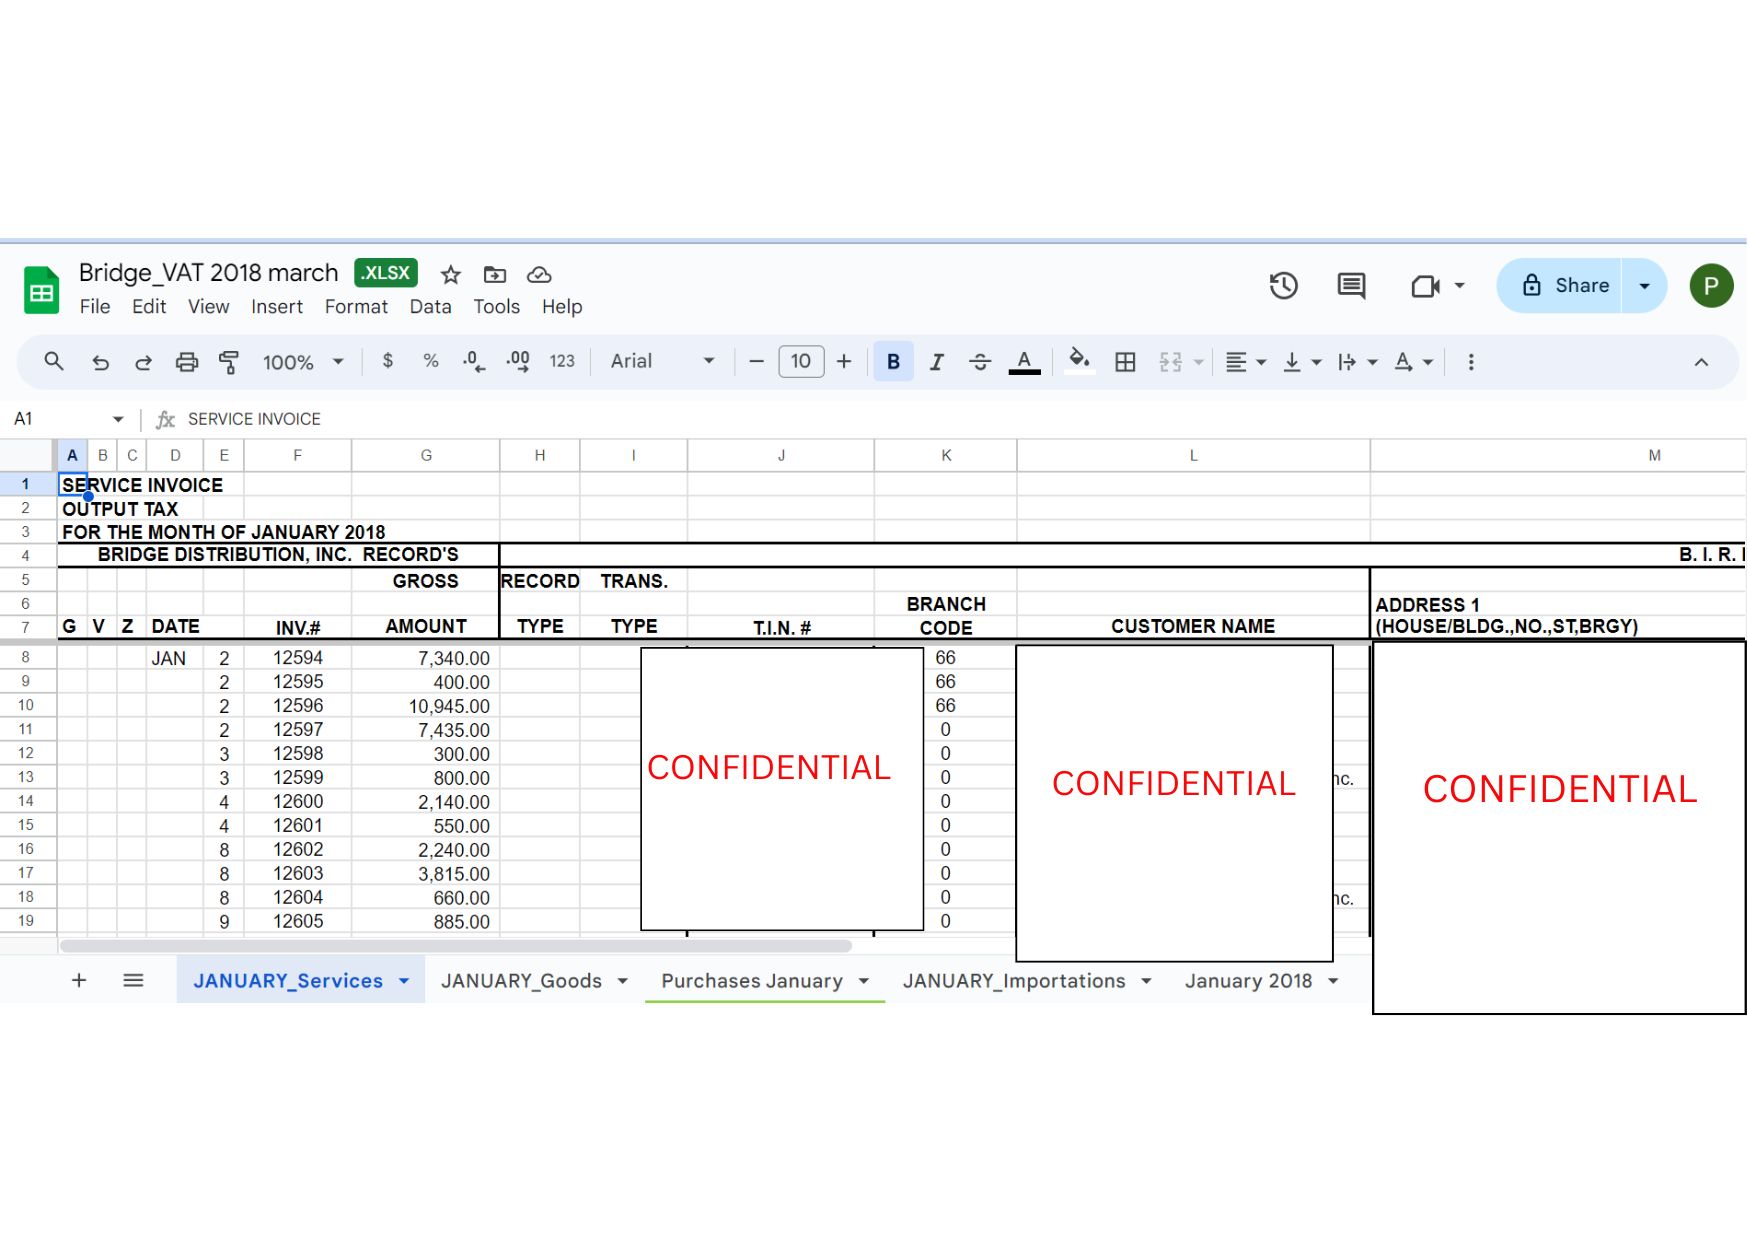Open the View menu
Viewport: 1748px width, 1240px height.
(208, 307)
